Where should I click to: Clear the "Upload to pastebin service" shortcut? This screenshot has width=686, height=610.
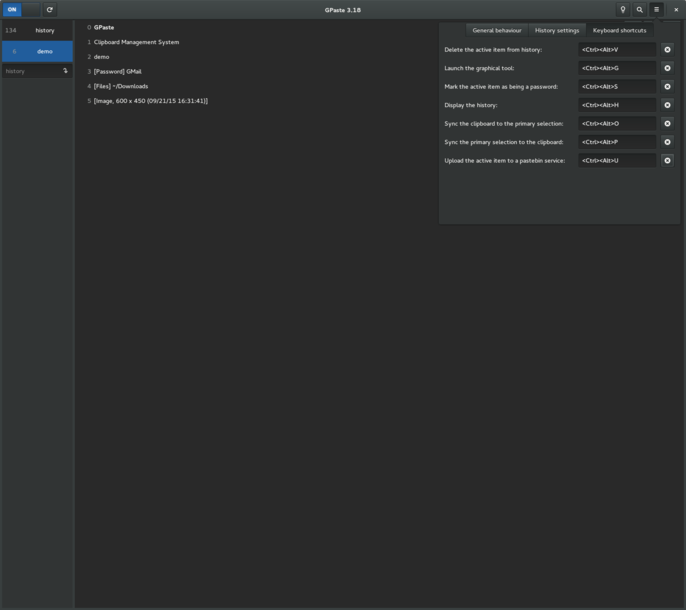pyautogui.click(x=667, y=160)
